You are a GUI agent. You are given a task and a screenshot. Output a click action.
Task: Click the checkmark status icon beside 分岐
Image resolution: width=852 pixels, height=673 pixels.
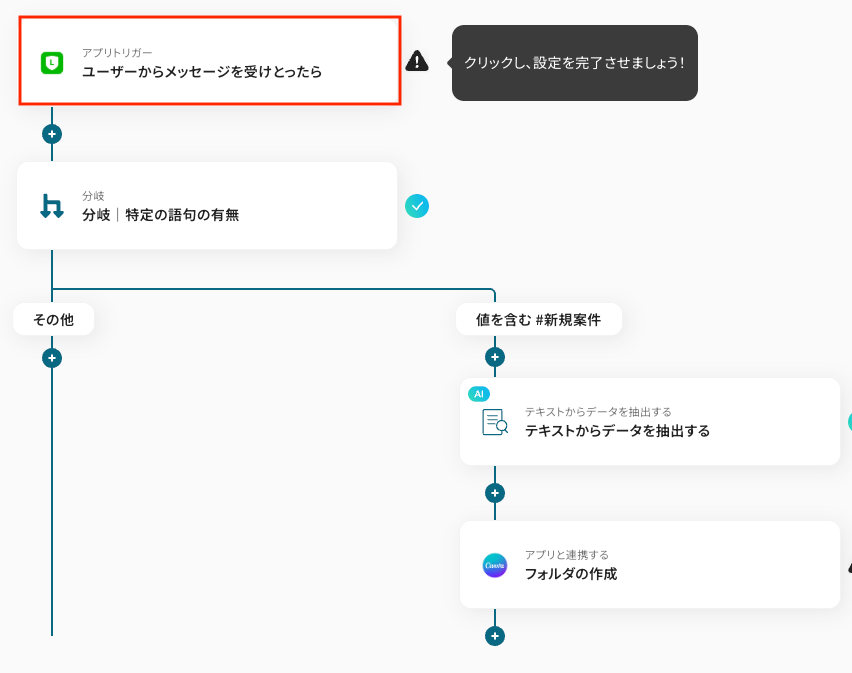[x=417, y=206]
